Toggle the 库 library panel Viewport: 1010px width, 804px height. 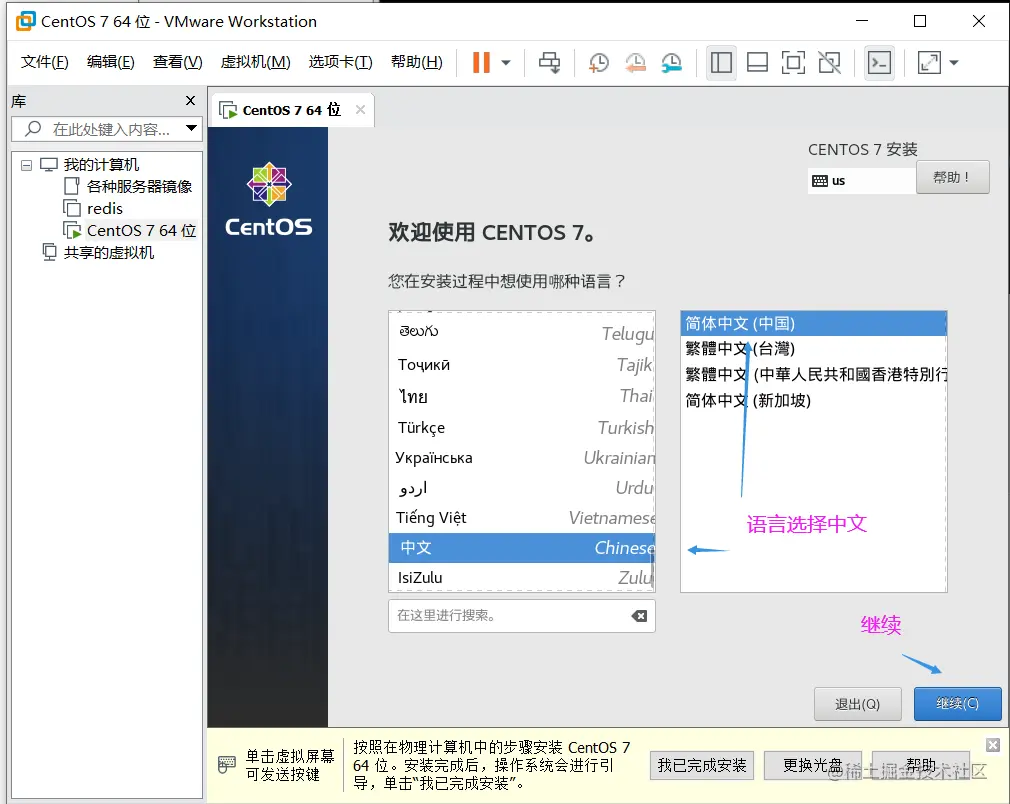(x=721, y=62)
